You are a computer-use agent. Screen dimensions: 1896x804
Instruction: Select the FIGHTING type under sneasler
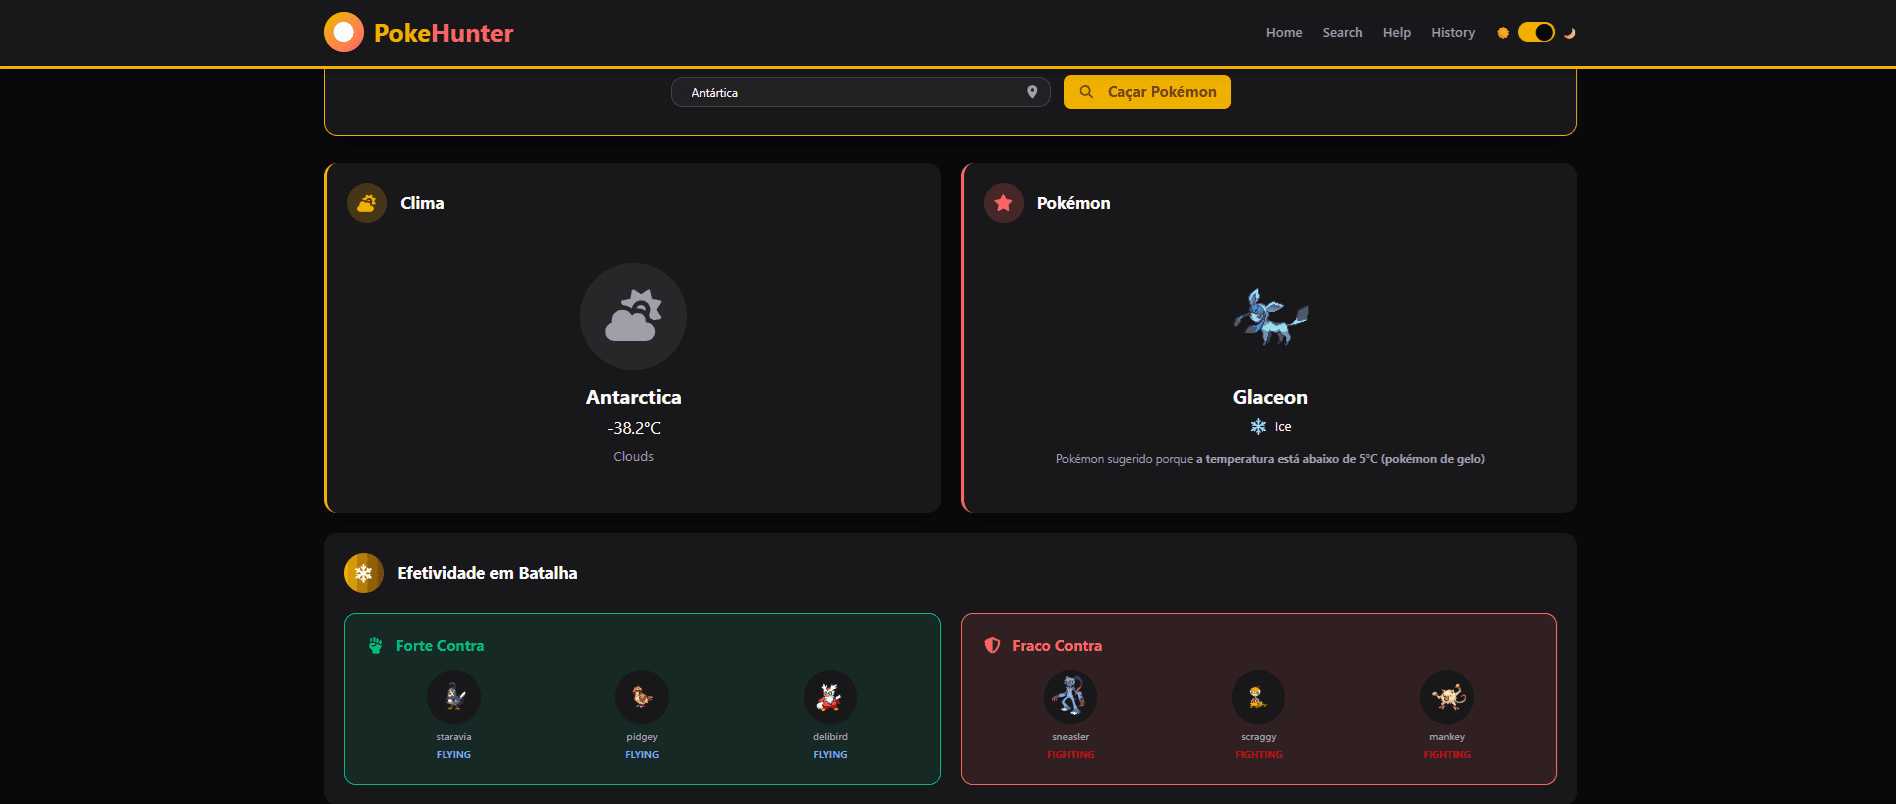1070,755
